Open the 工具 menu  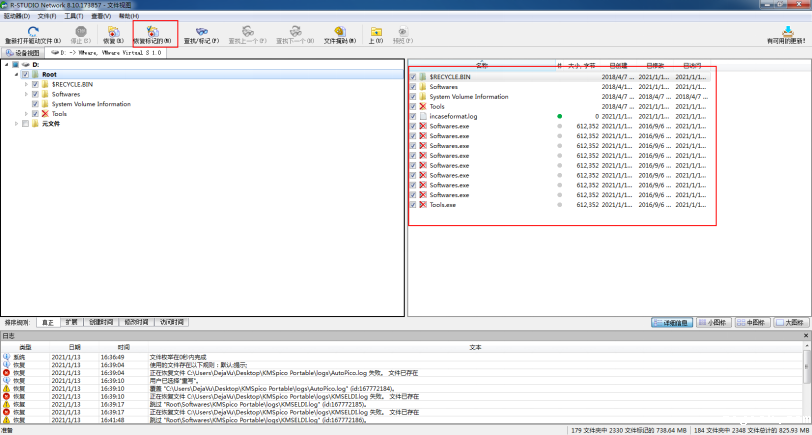73,16
